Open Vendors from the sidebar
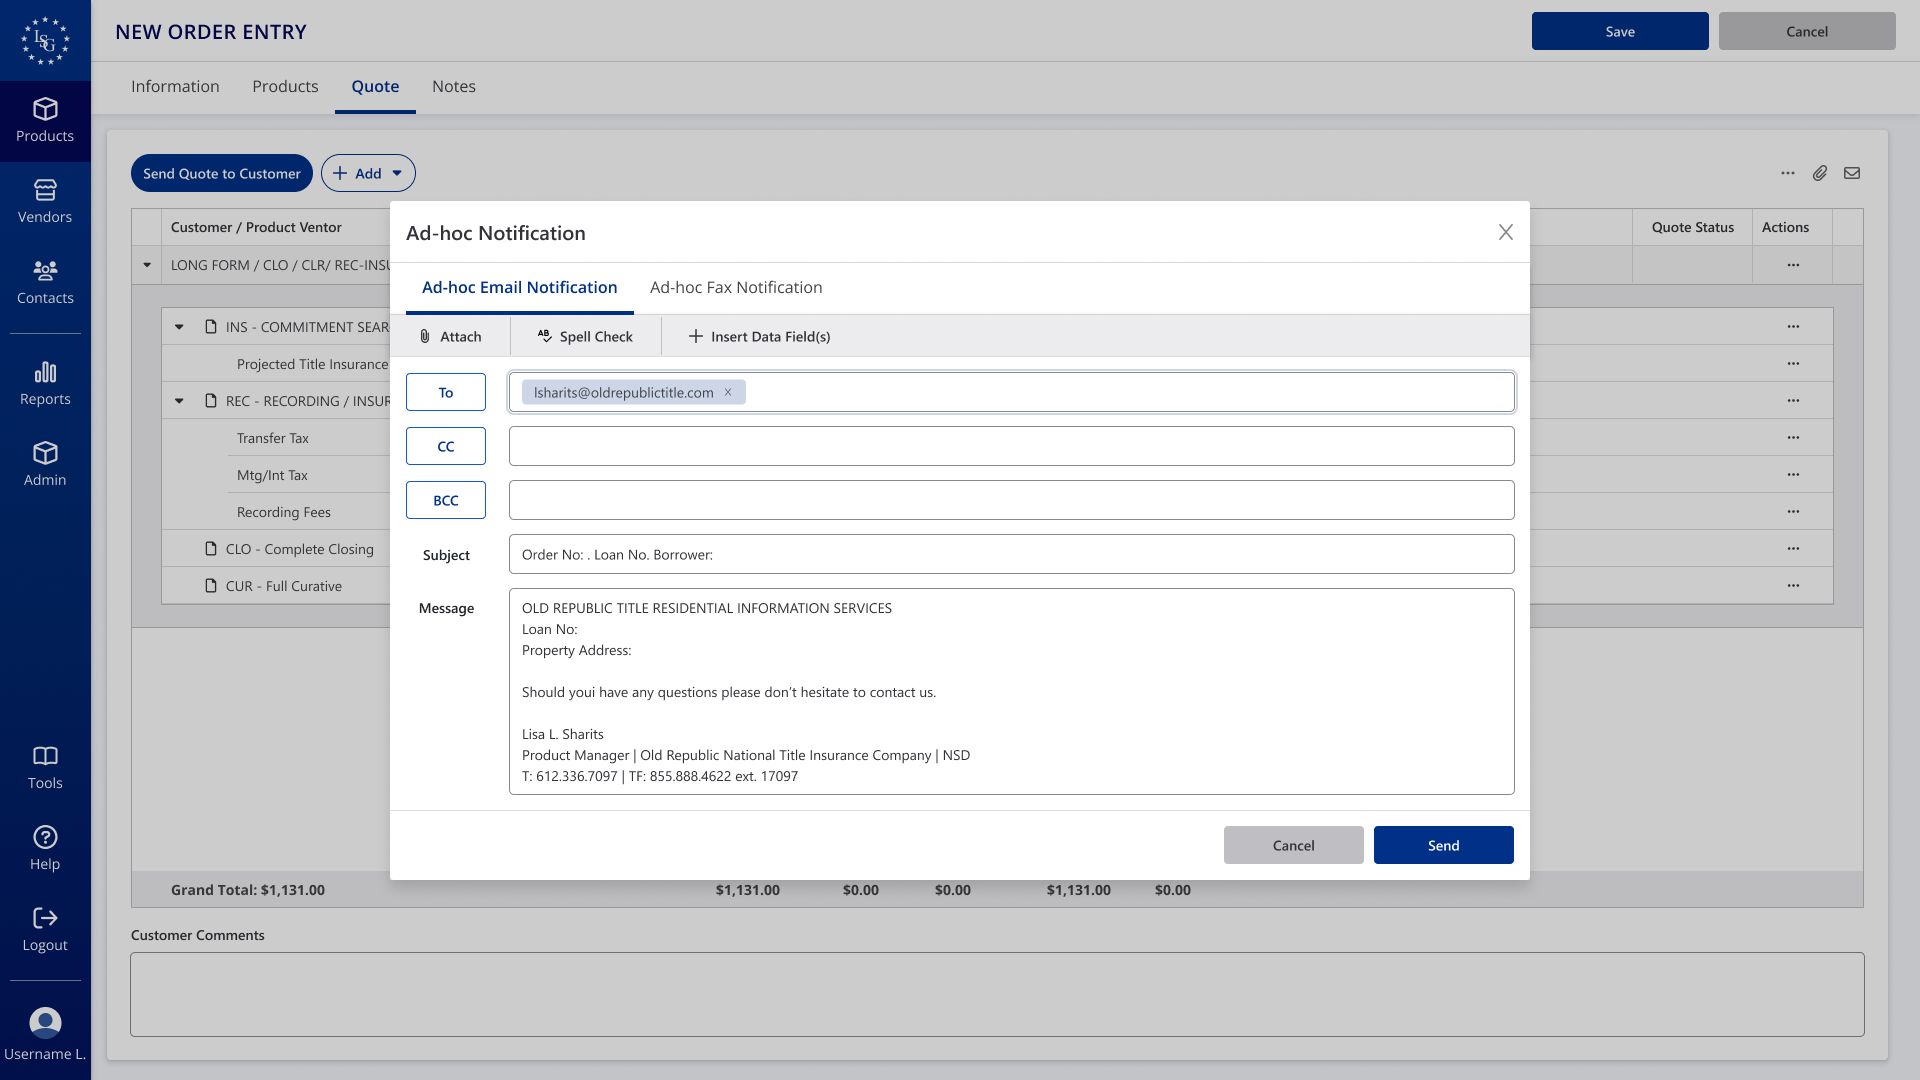 click(45, 201)
